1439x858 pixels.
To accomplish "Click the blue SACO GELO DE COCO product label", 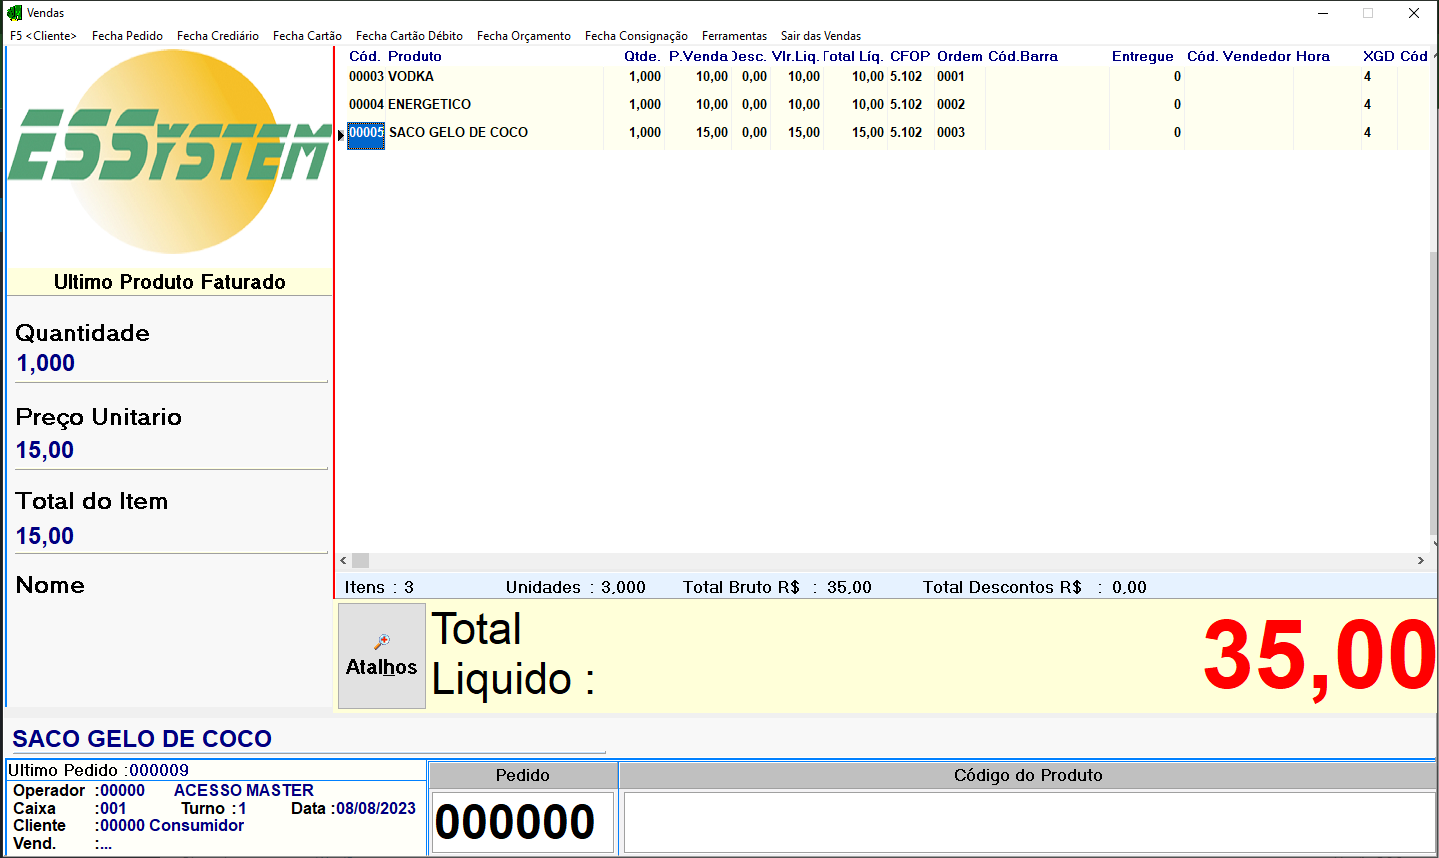I will coord(142,739).
